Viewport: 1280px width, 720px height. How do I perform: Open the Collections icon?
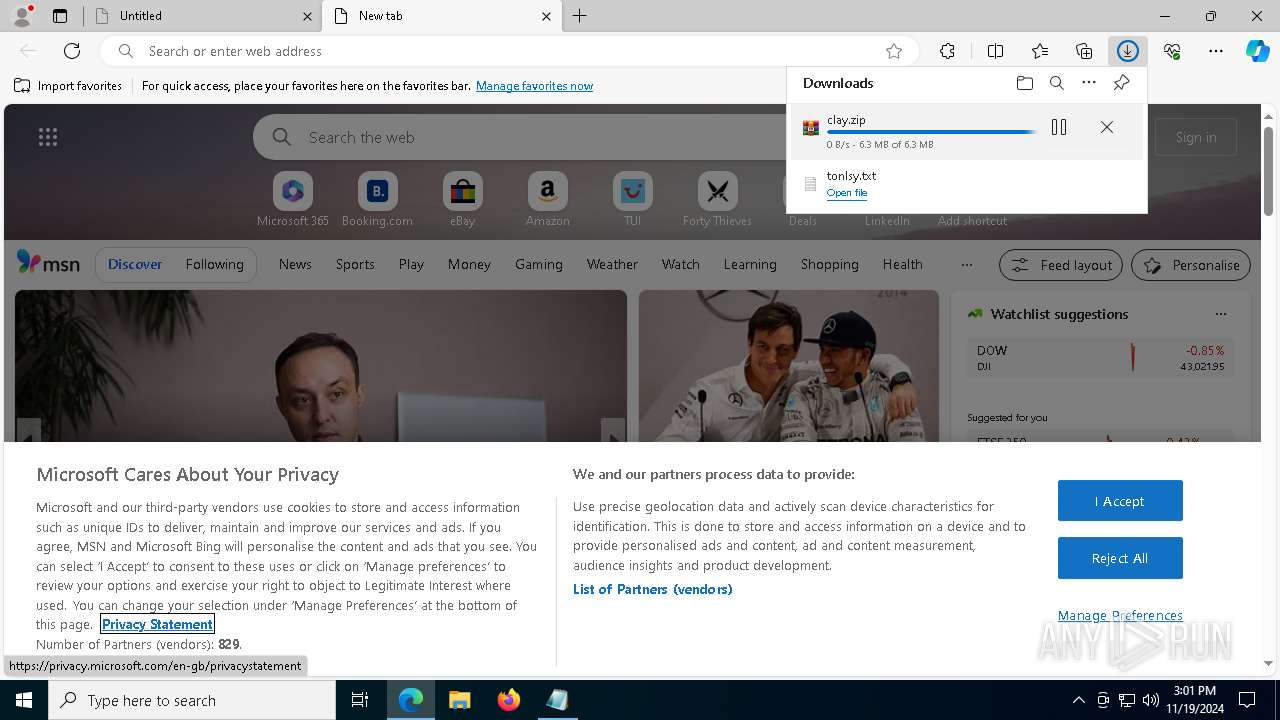pos(1084,51)
